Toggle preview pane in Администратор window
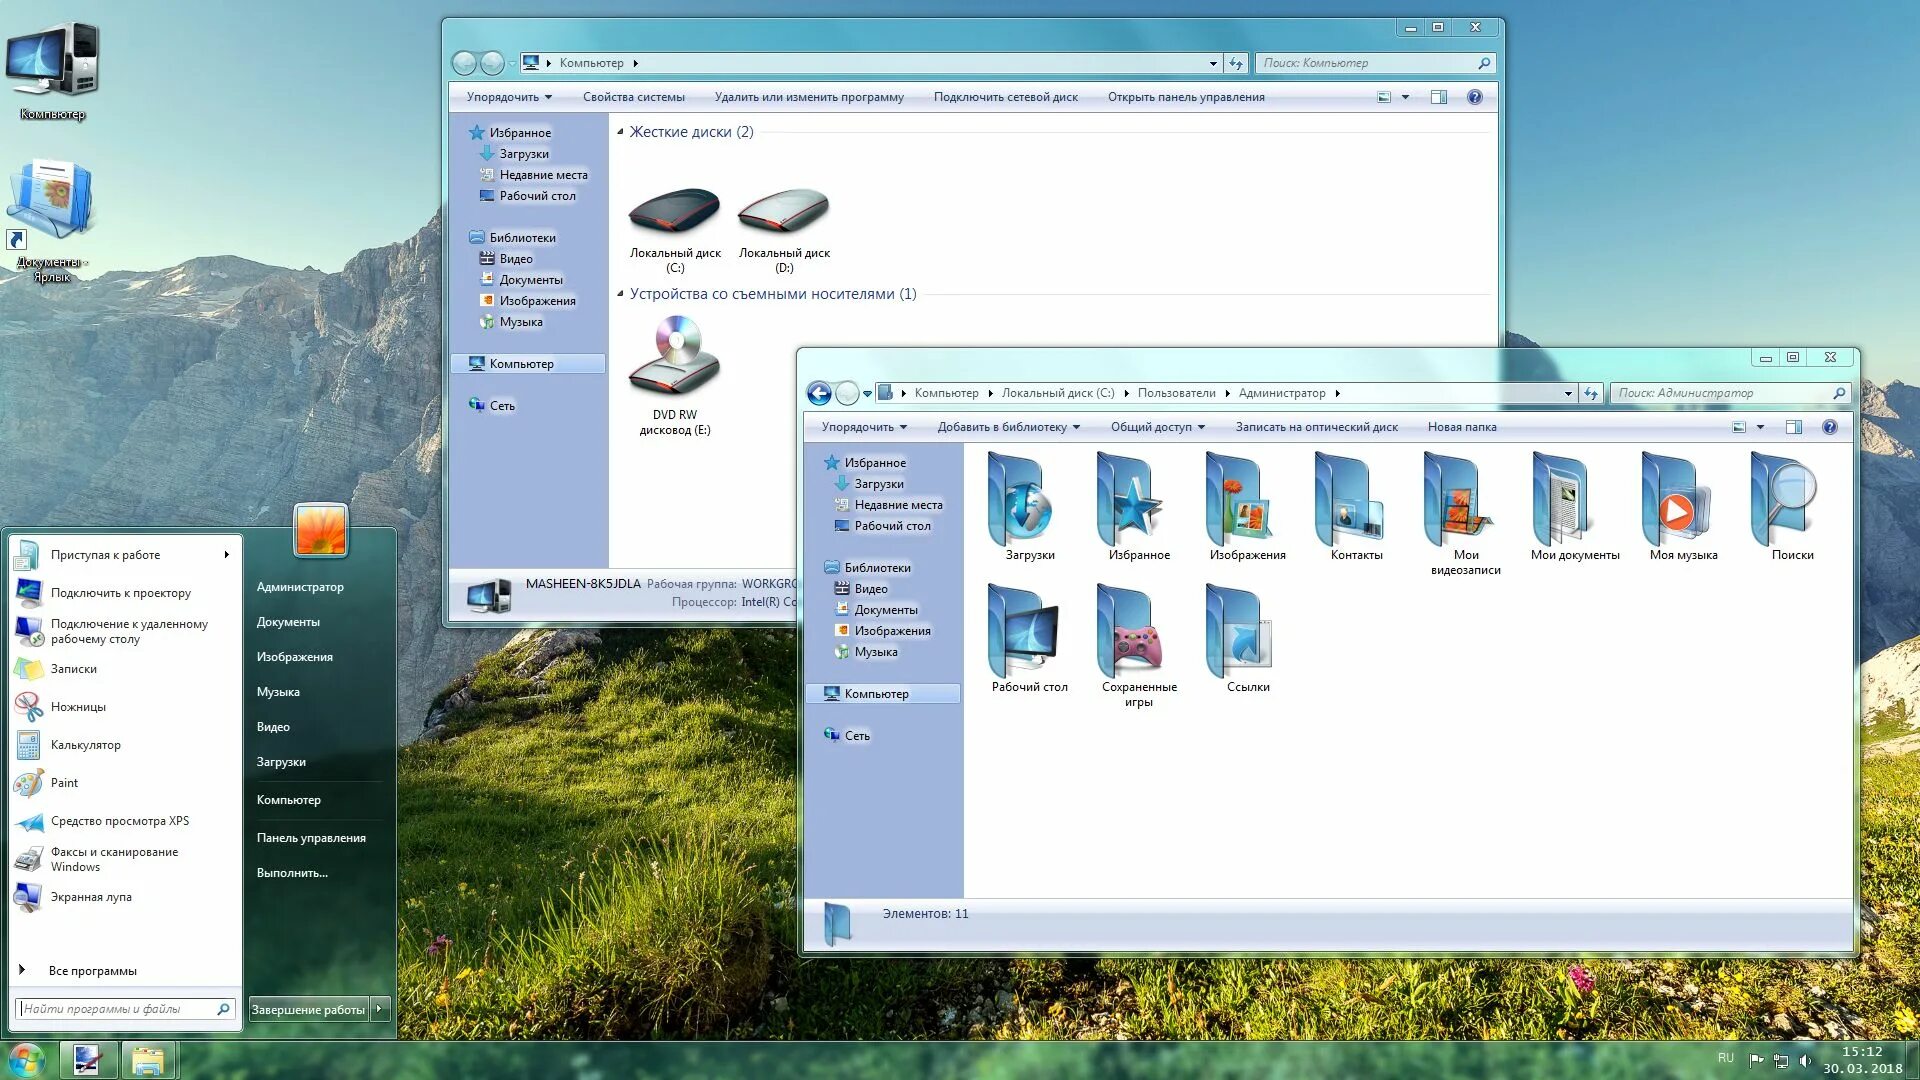The image size is (1920, 1080). [1794, 427]
